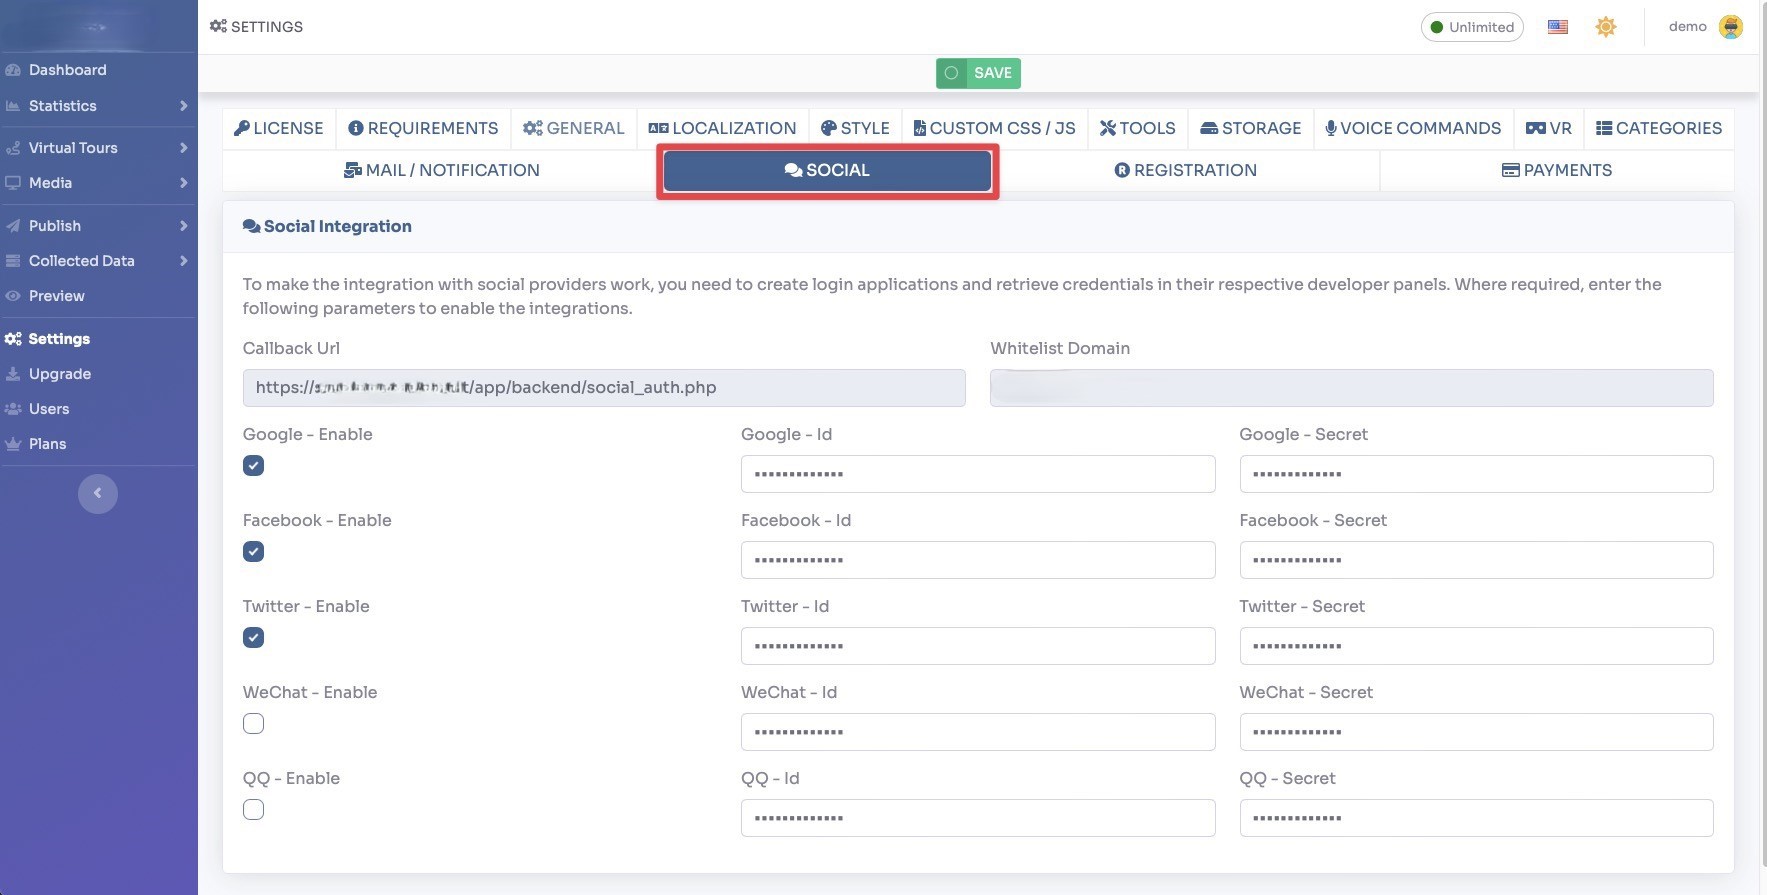This screenshot has height=895, width=1767.
Task: Click the drive icon on Storage tab
Action: [1209, 128]
